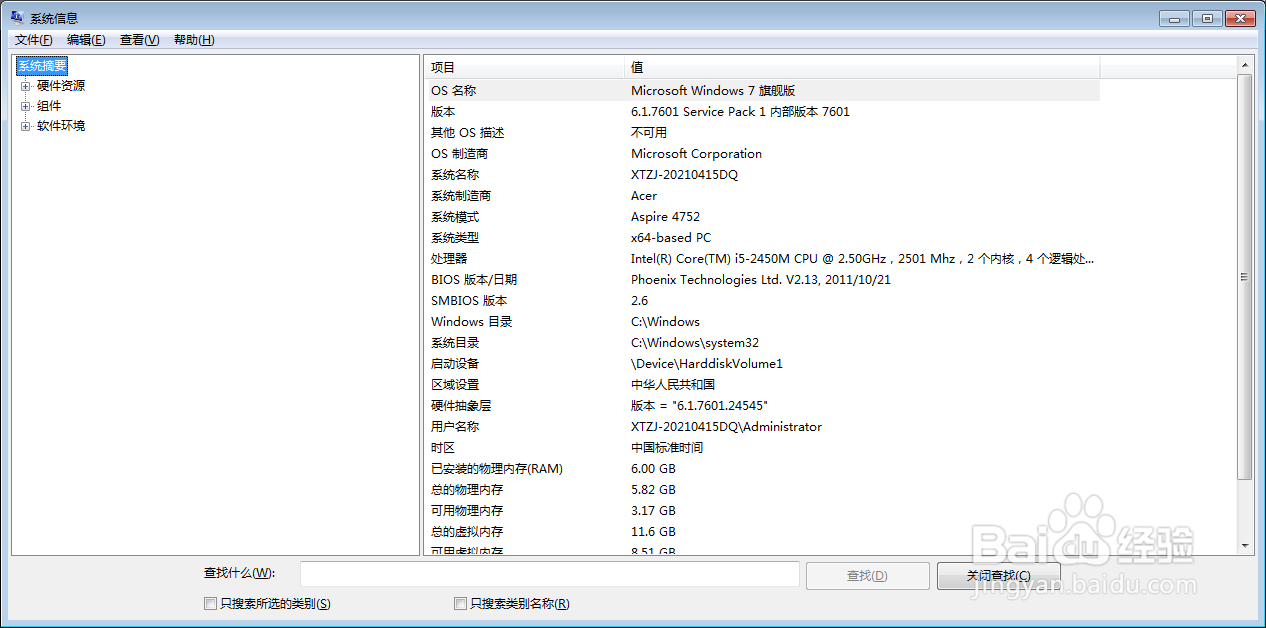The width and height of the screenshot is (1266, 628).
Task: Select the SMBIOS 版本 row
Action: pyautogui.click(x=762, y=301)
